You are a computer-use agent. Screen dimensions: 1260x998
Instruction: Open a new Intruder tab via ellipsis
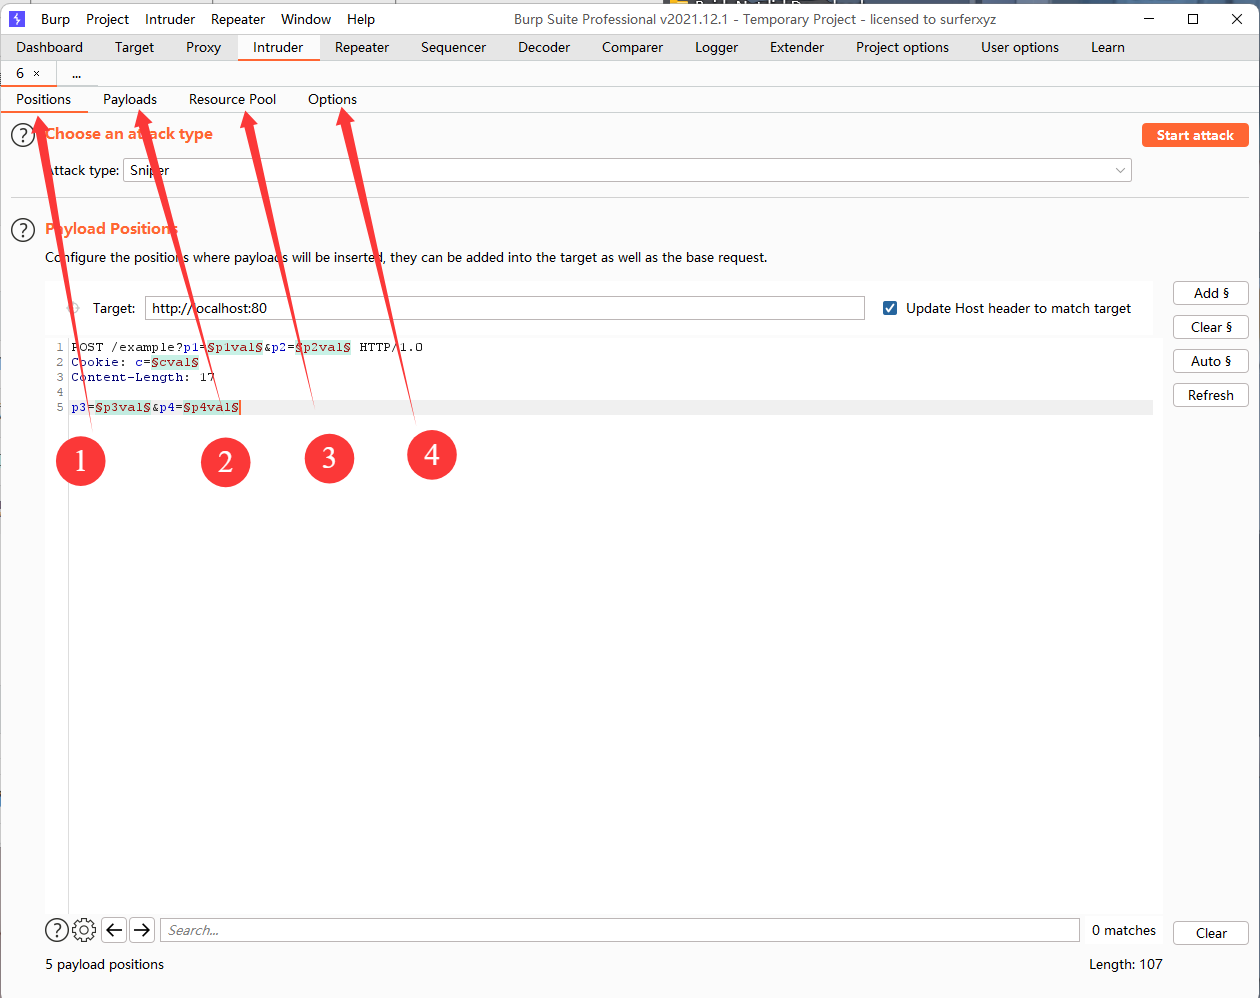click(77, 73)
